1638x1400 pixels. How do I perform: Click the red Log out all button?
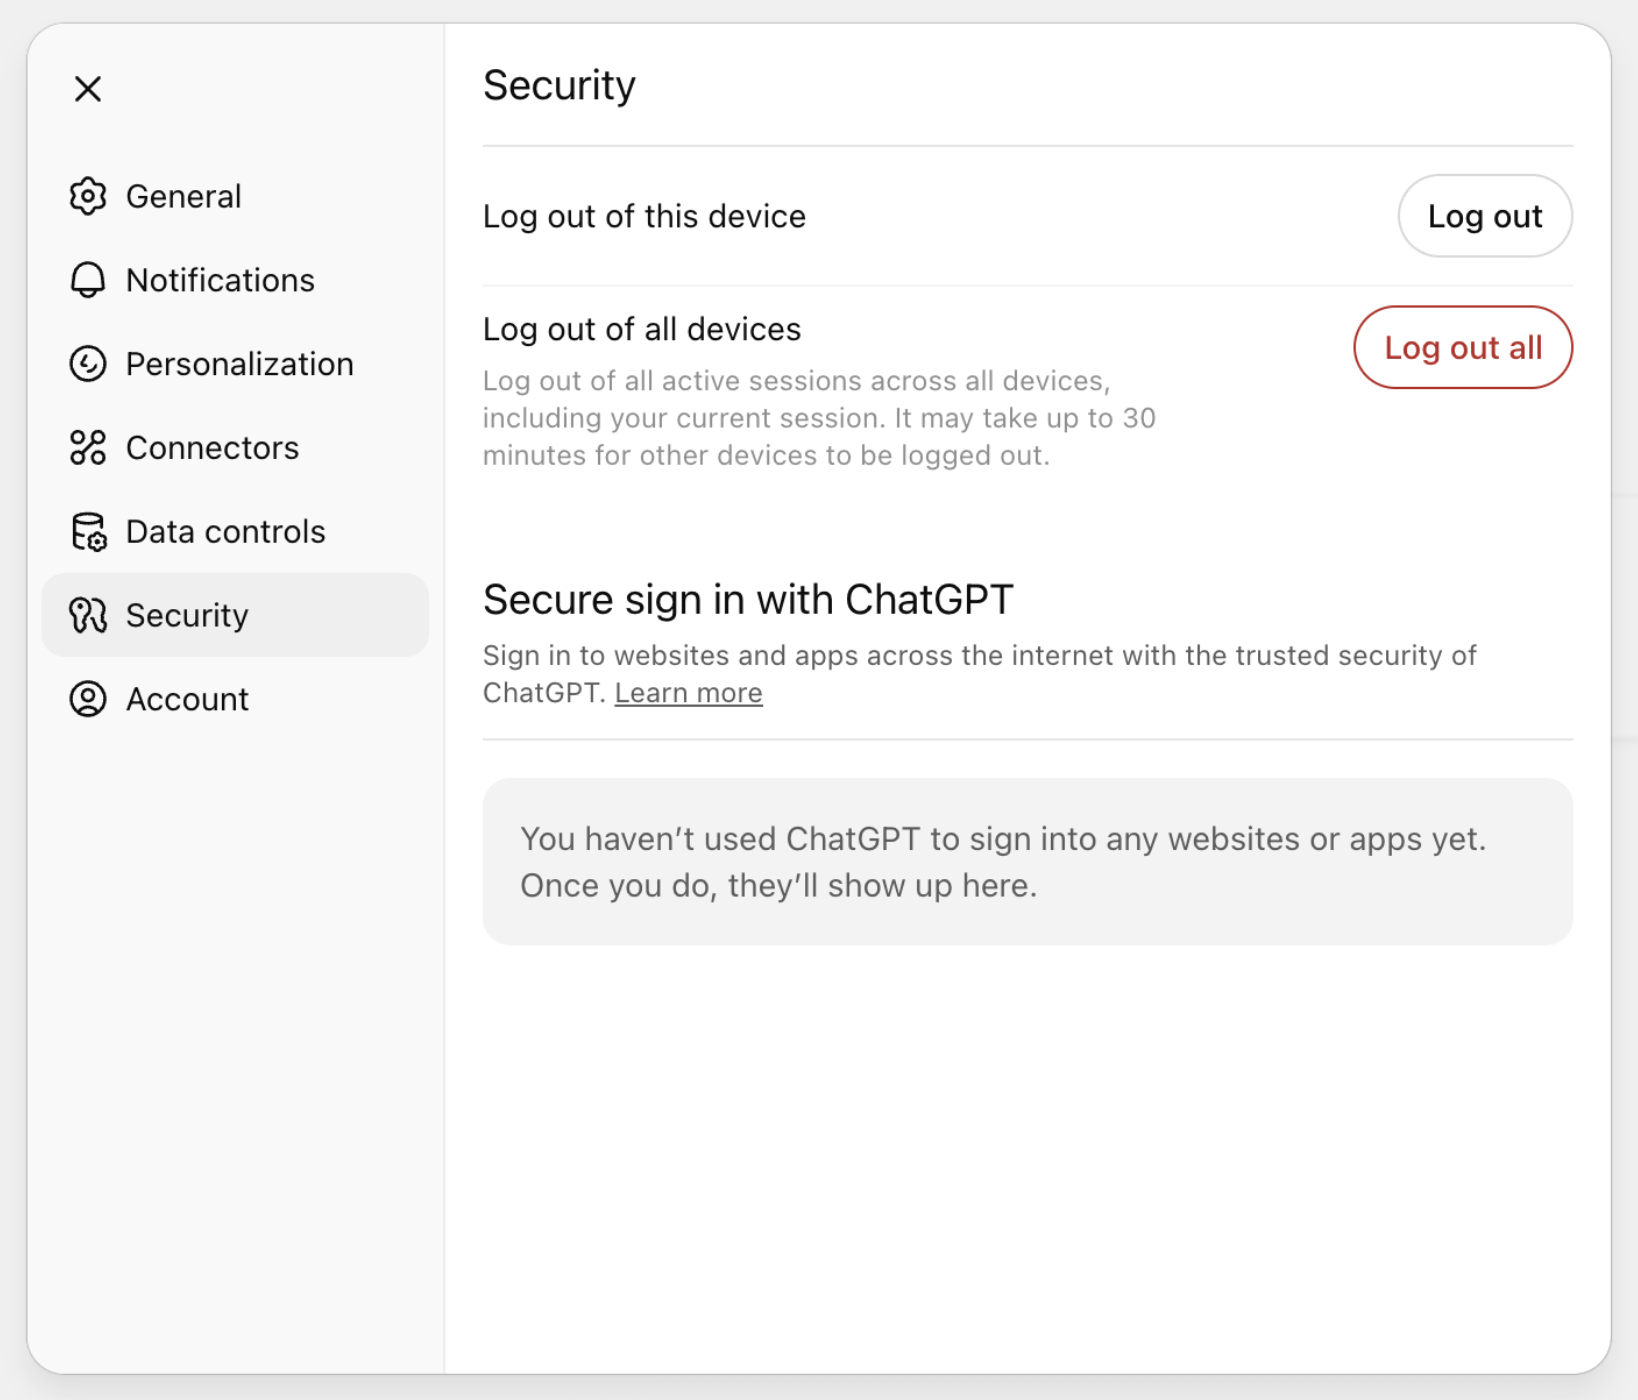coord(1463,347)
